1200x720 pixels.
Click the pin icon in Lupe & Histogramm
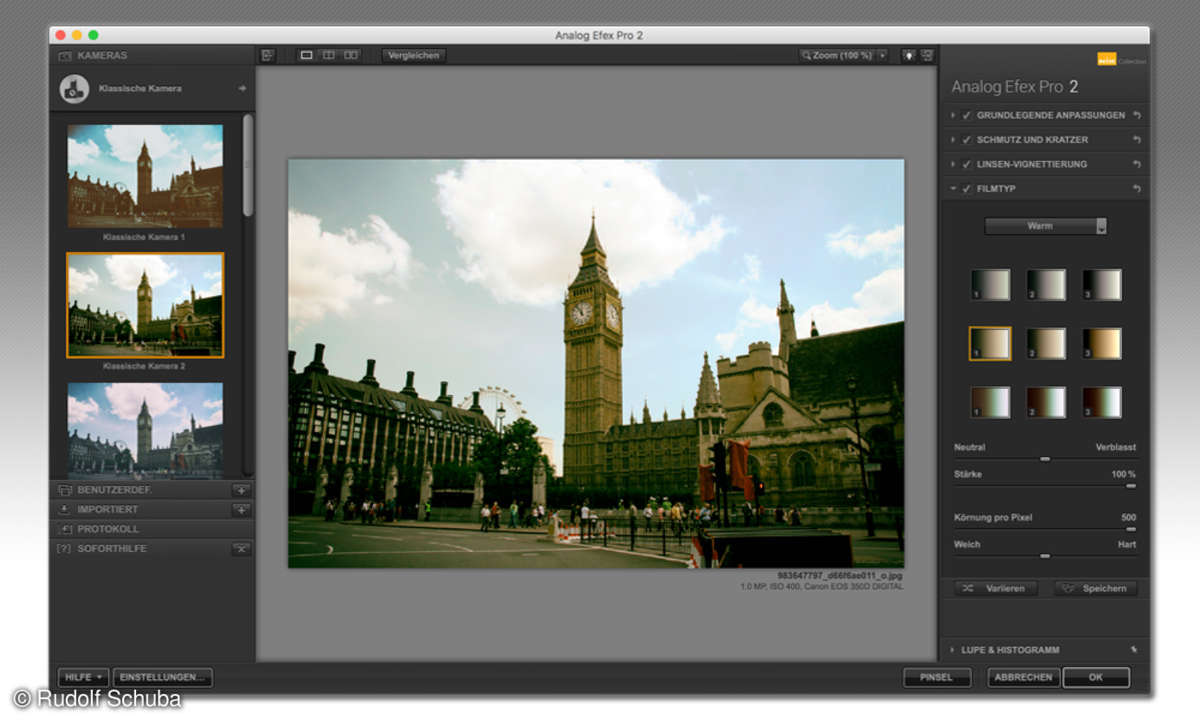1134,649
